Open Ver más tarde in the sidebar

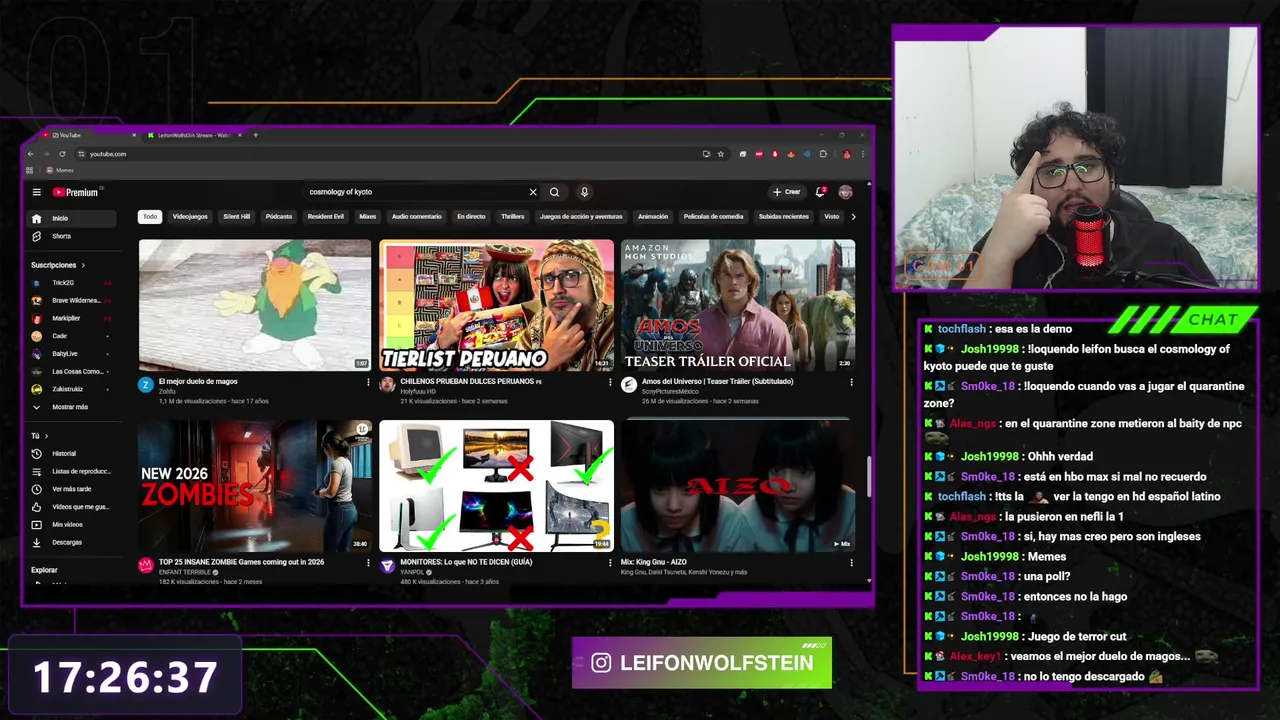point(73,489)
